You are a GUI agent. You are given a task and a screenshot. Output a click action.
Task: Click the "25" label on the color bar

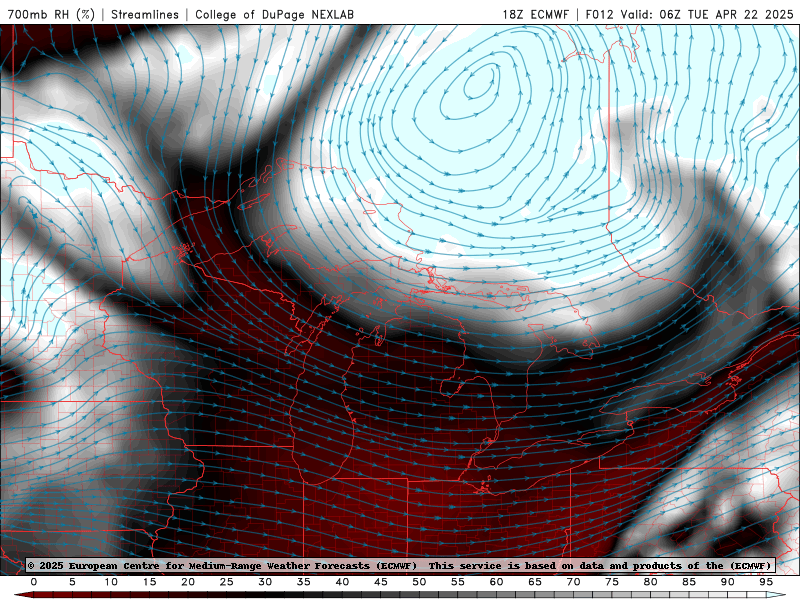(227, 582)
